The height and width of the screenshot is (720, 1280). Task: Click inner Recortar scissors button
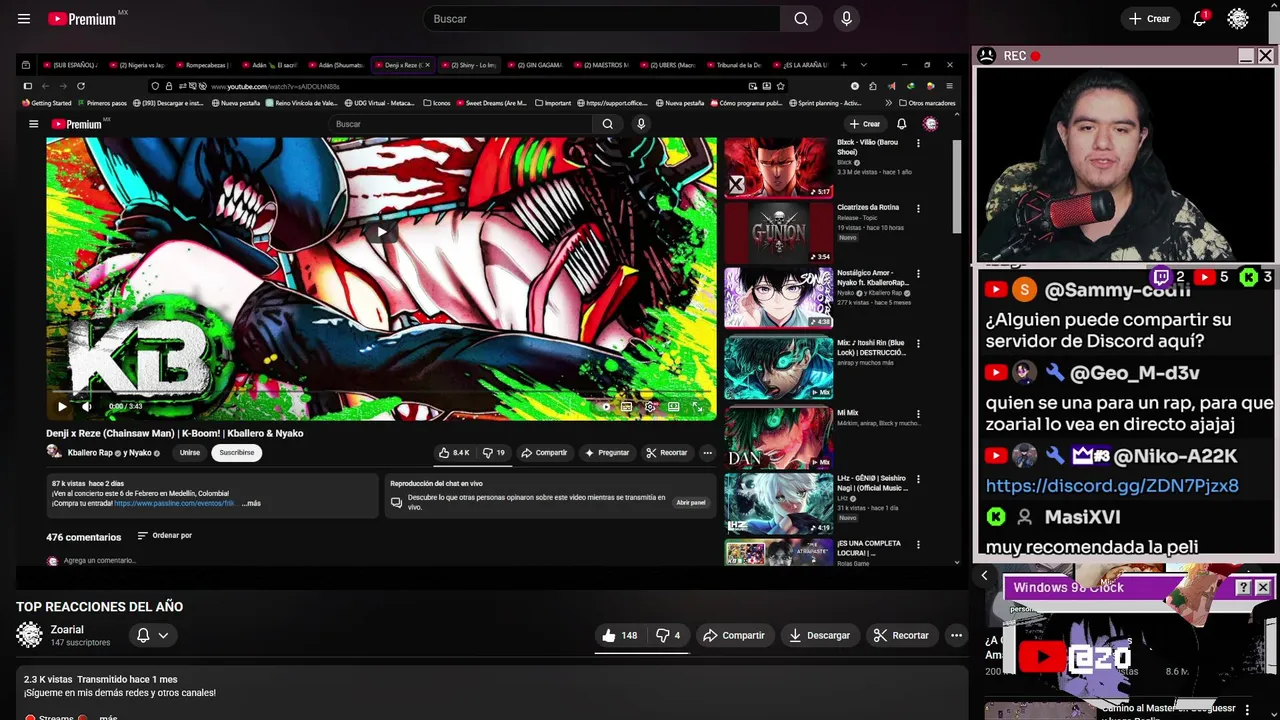coord(667,453)
